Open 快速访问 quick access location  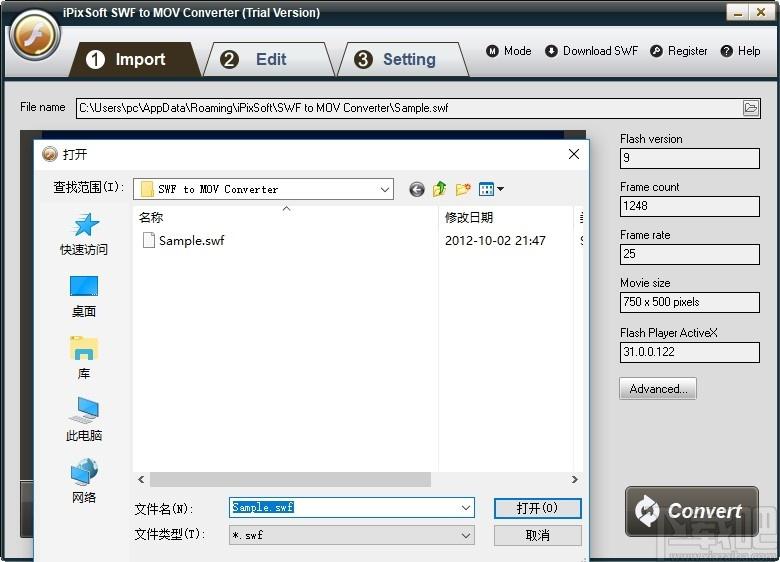click(x=84, y=234)
